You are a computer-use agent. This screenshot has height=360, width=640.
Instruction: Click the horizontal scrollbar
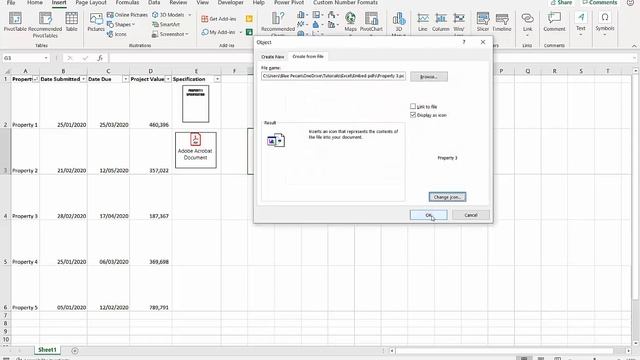point(504,351)
